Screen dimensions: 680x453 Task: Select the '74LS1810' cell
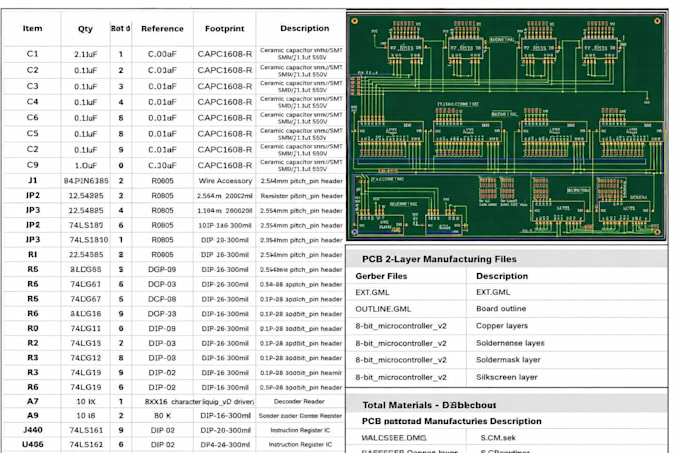coord(88,240)
